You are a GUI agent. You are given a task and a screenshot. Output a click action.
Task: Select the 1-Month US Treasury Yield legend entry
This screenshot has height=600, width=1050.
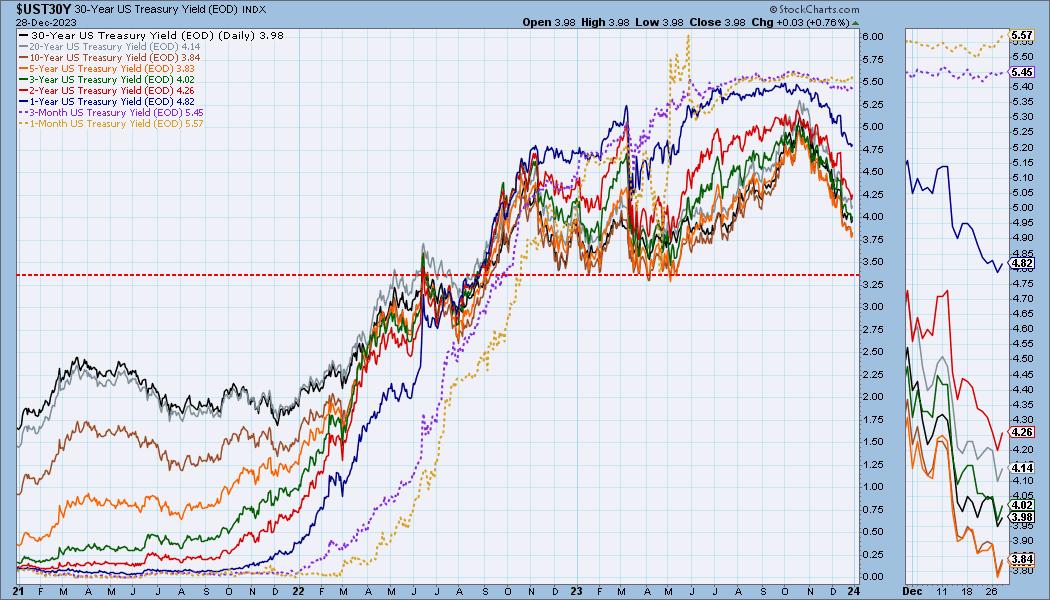point(112,123)
